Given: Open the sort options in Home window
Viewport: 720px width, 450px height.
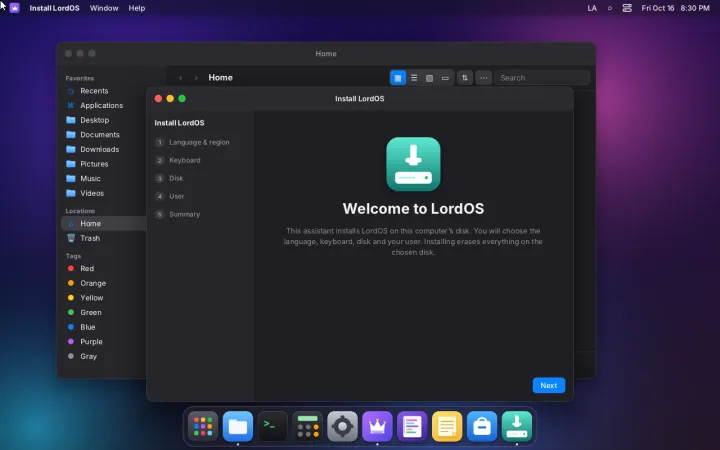Looking at the screenshot, I should pos(465,78).
